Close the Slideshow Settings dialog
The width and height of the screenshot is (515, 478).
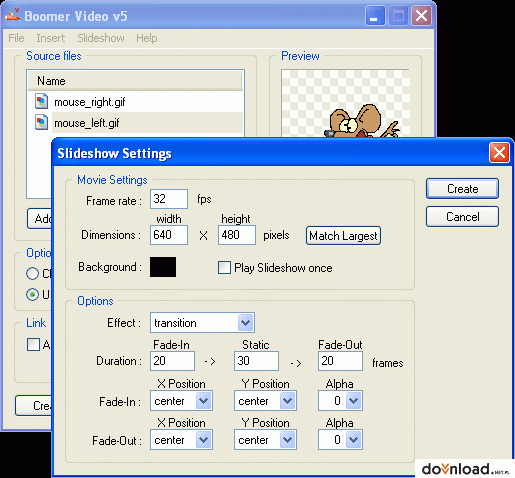pyautogui.click(x=499, y=153)
